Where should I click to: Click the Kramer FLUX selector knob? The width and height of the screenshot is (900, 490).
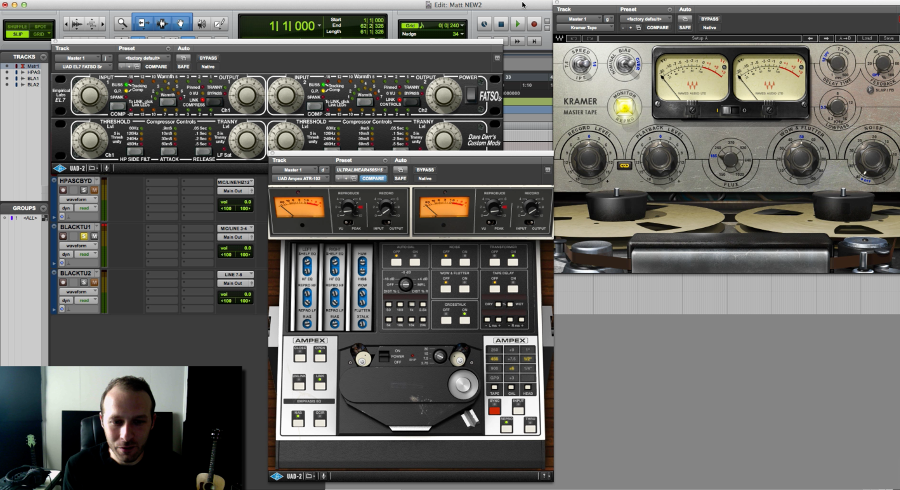tap(730, 159)
